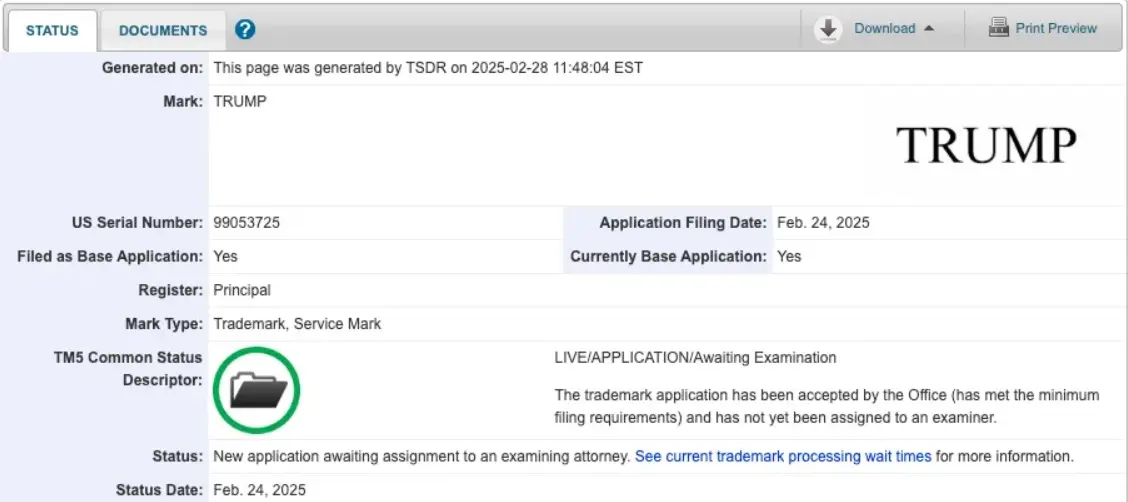Click the Status Date value at bottom
This screenshot has width=1128, height=502.
click(x=260, y=490)
